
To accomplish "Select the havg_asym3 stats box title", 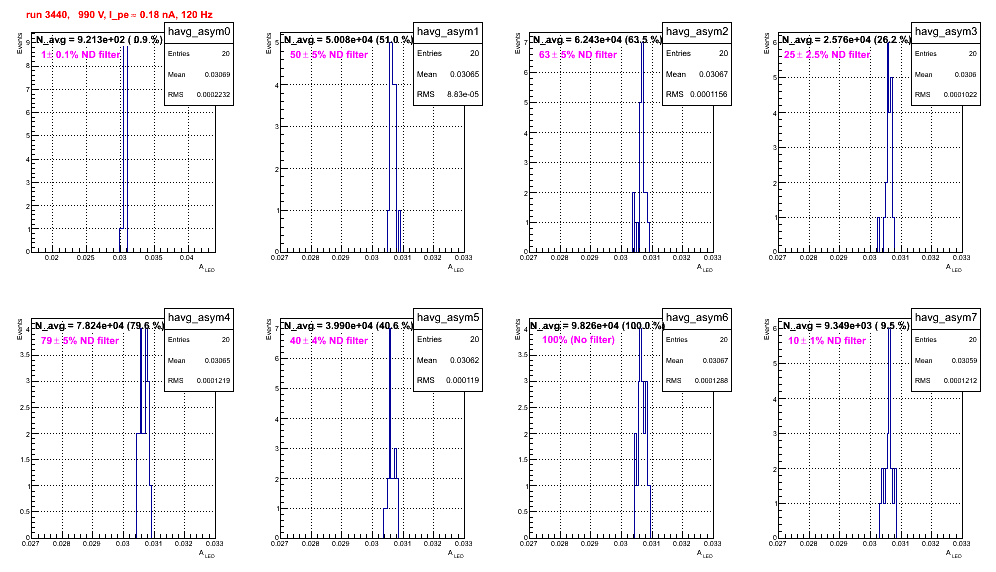I will point(946,32).
